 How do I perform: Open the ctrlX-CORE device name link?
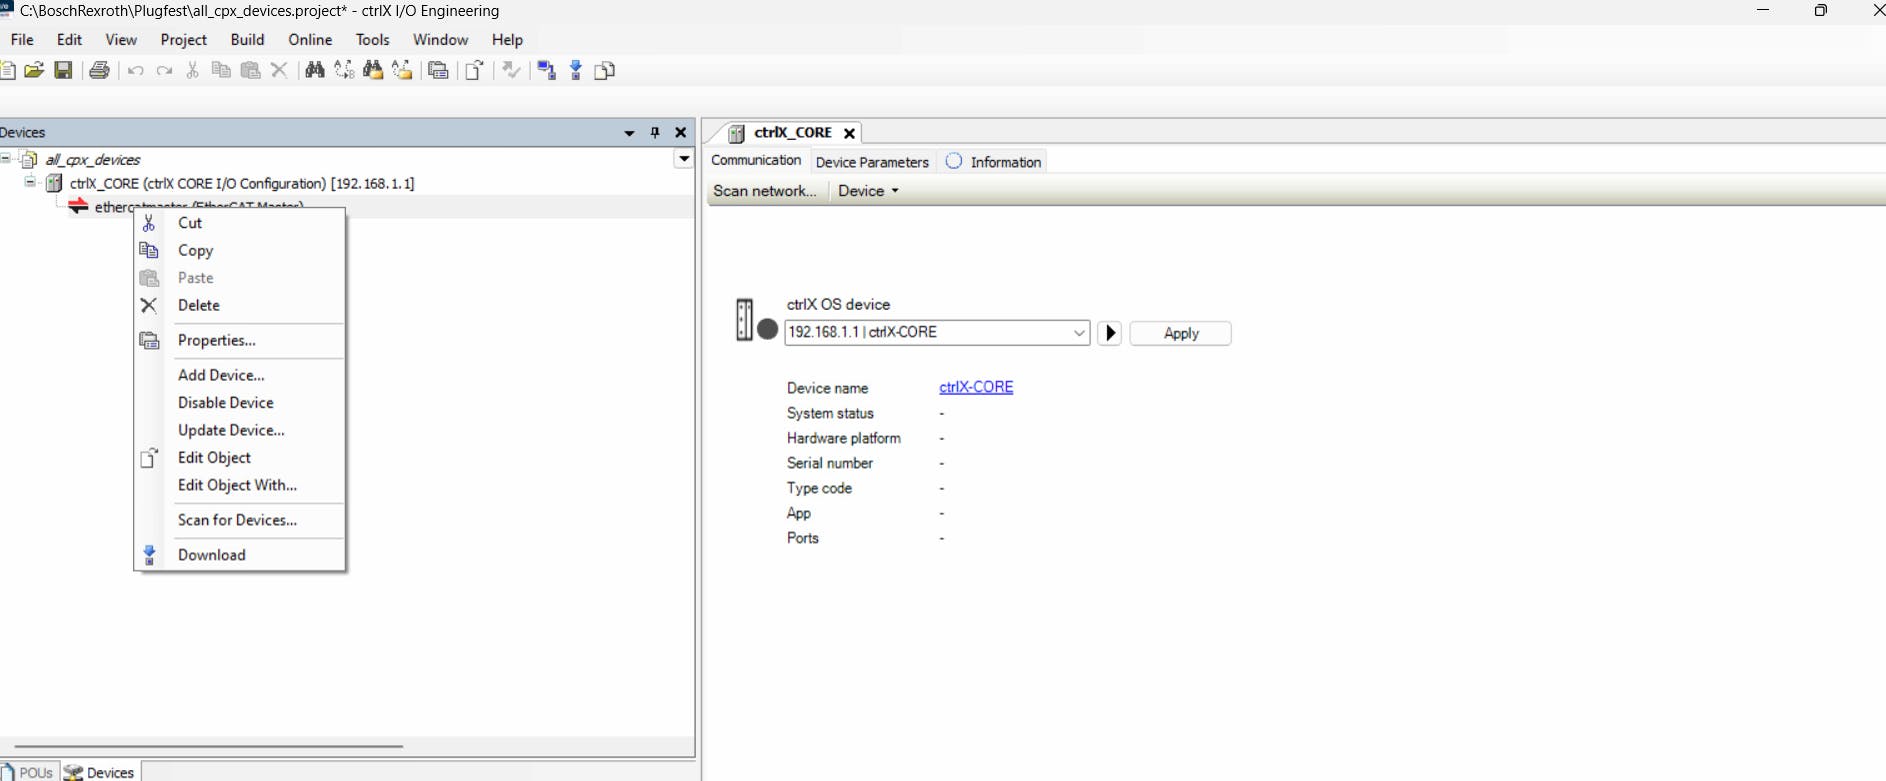976,387
